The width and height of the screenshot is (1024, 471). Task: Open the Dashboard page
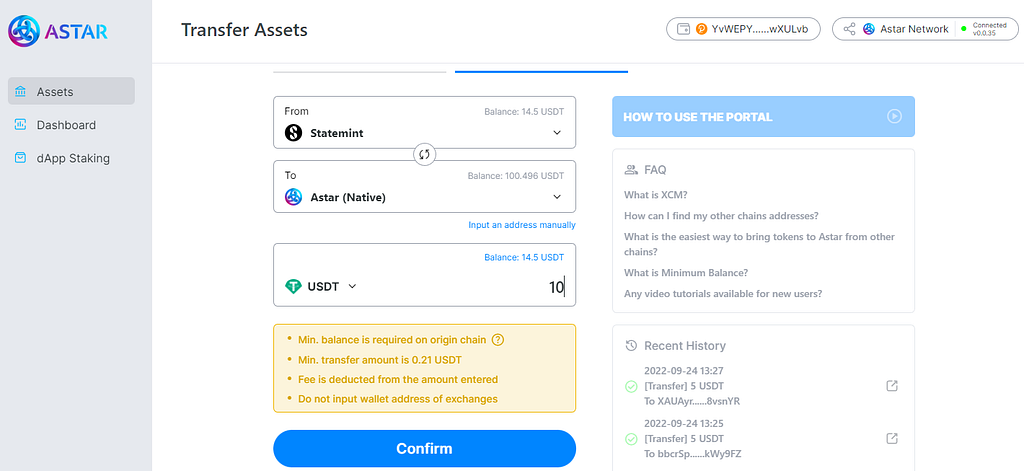point(71,125)
